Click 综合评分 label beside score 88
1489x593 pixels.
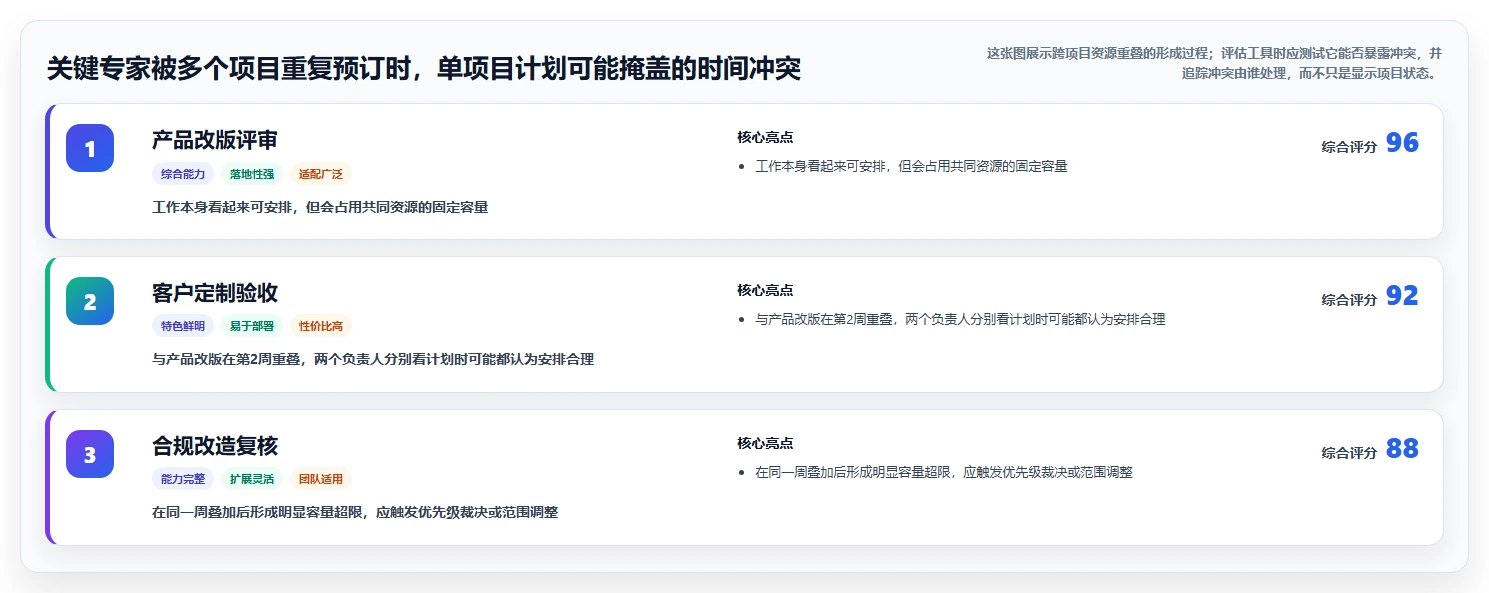pyautogui.click(x=1349, y=452)
